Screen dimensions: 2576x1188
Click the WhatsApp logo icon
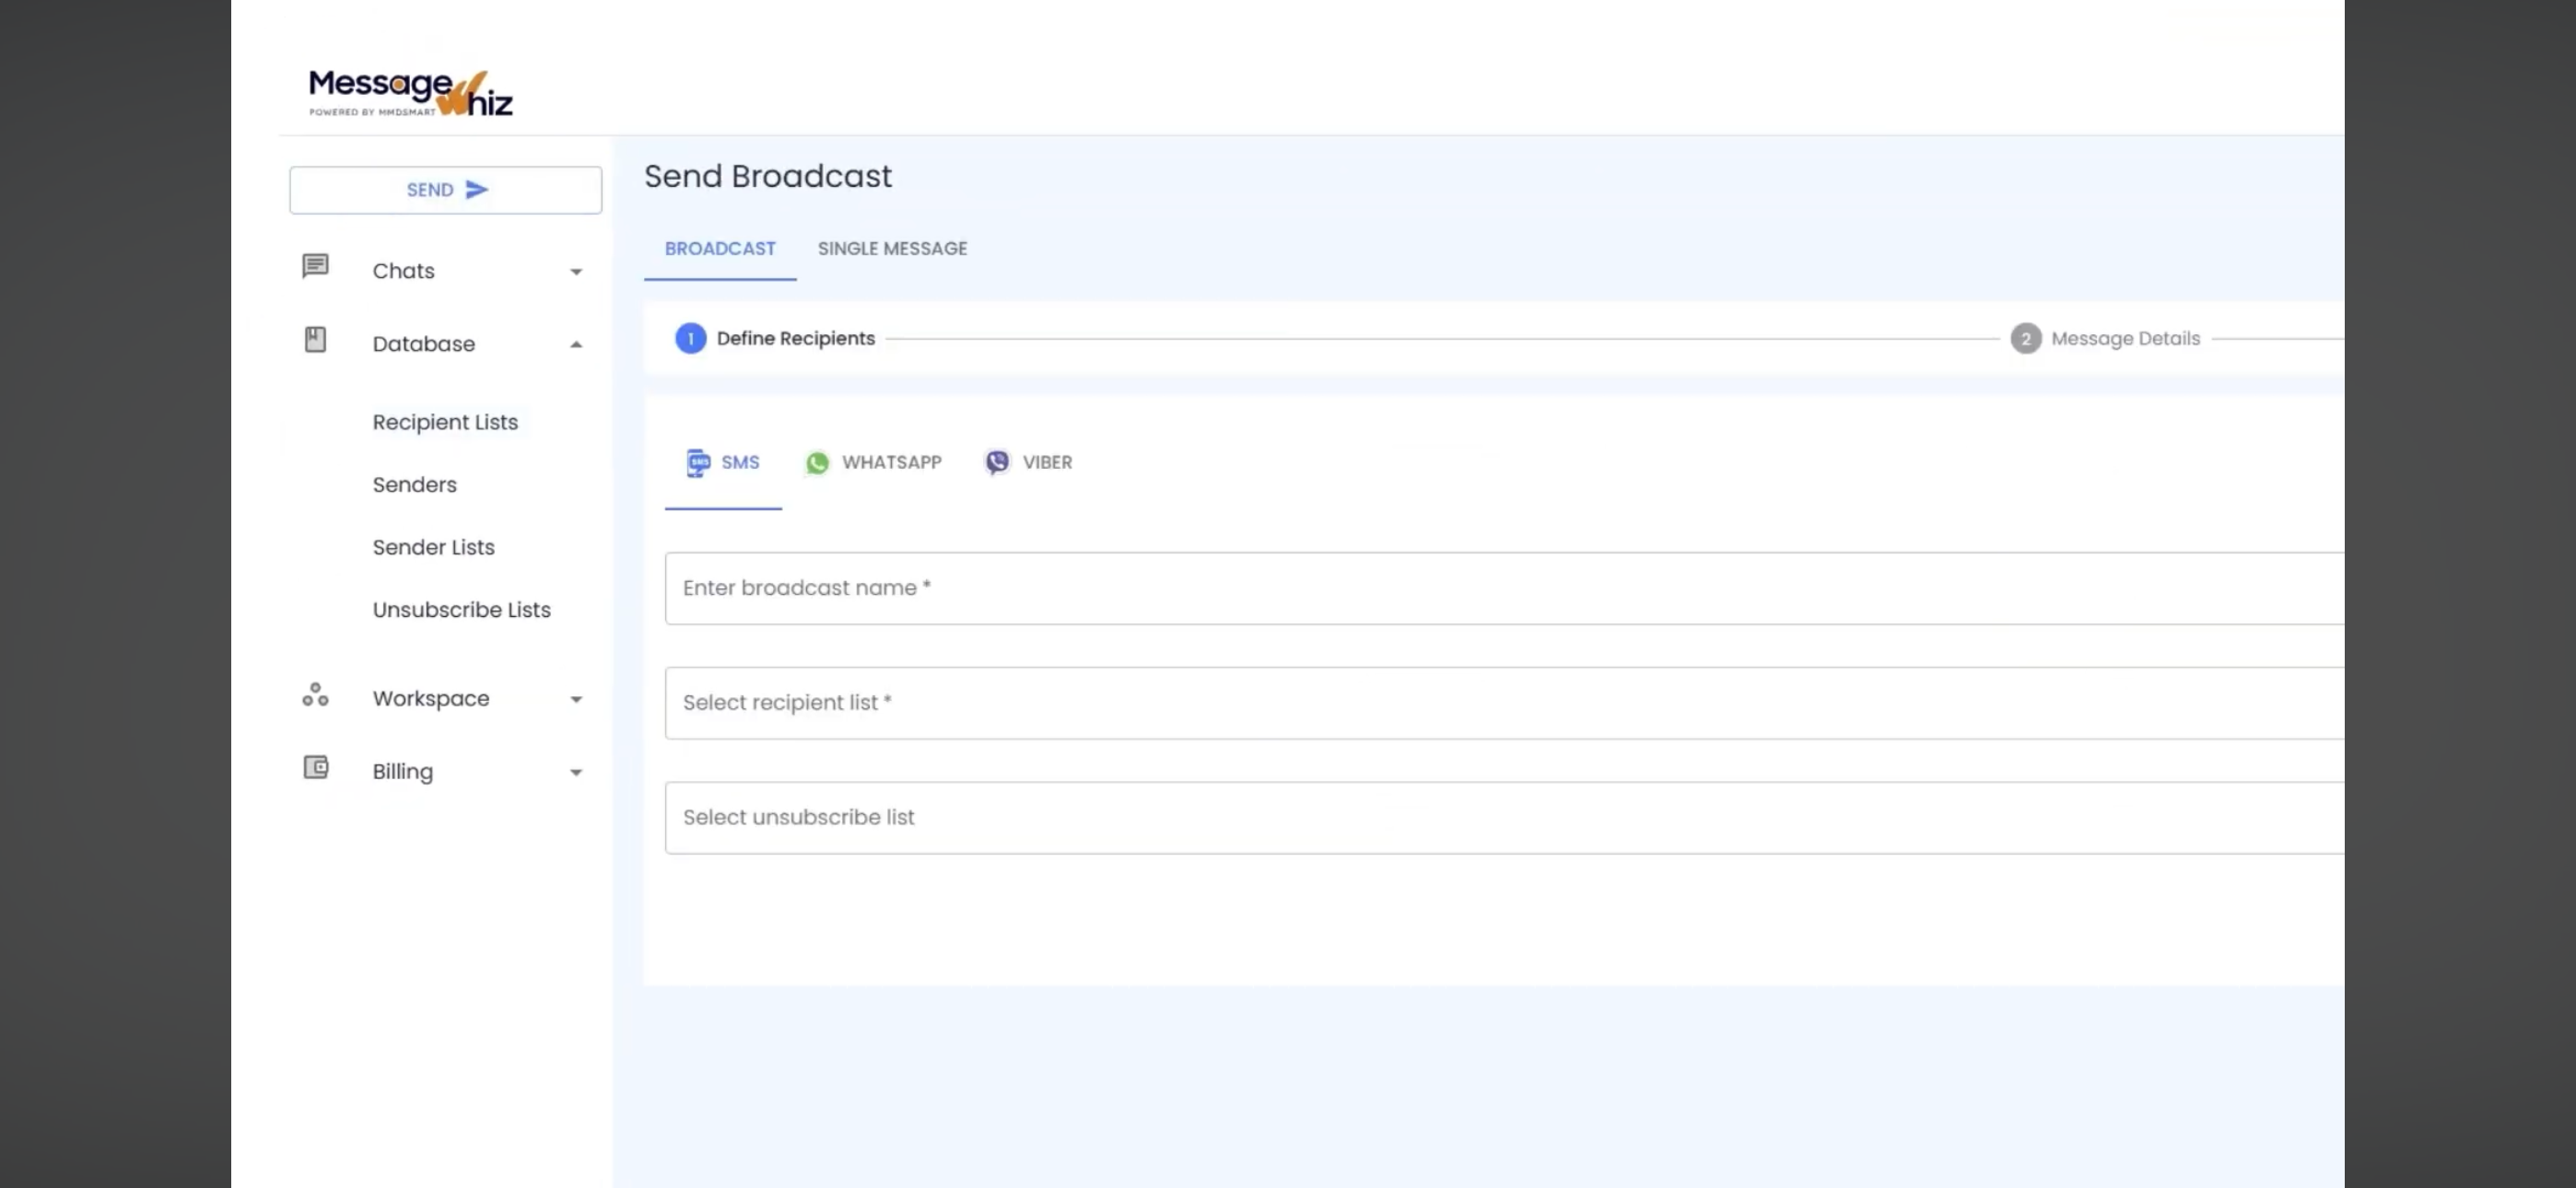coord(817,463)
